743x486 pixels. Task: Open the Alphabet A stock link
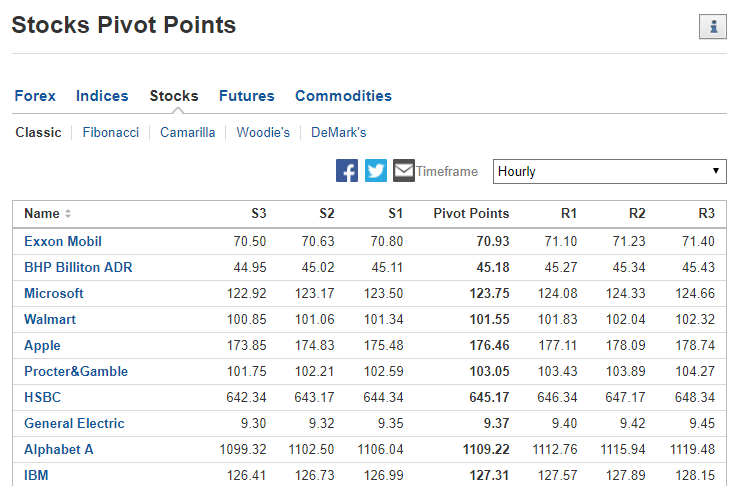(x=59, y=450)
